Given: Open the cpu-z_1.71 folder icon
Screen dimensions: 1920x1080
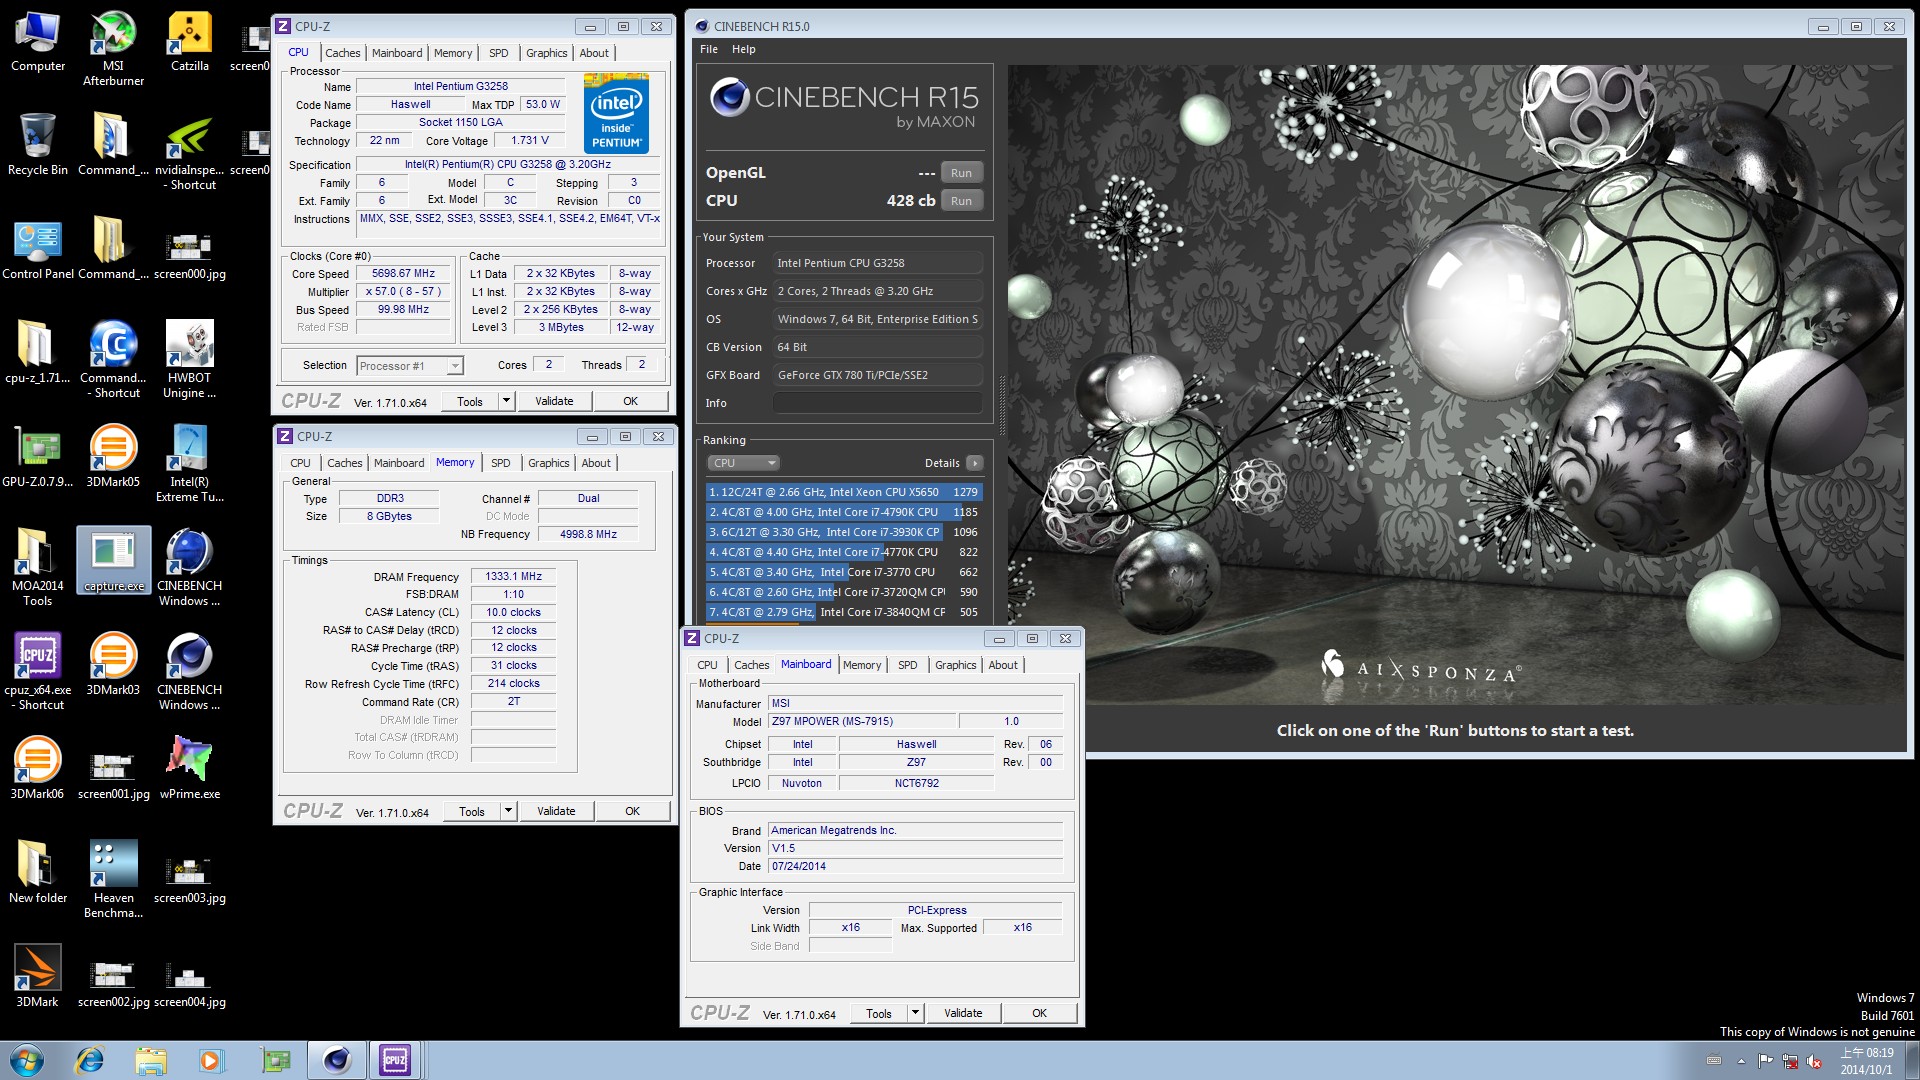Looking at the screenshot, I should [37, 352].
